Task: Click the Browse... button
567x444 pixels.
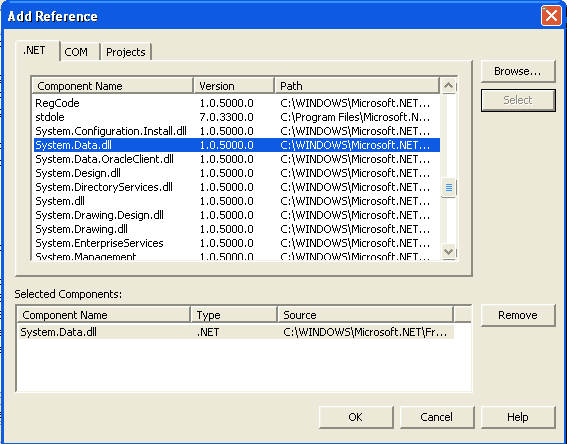Action: click(x=518, y=71)
